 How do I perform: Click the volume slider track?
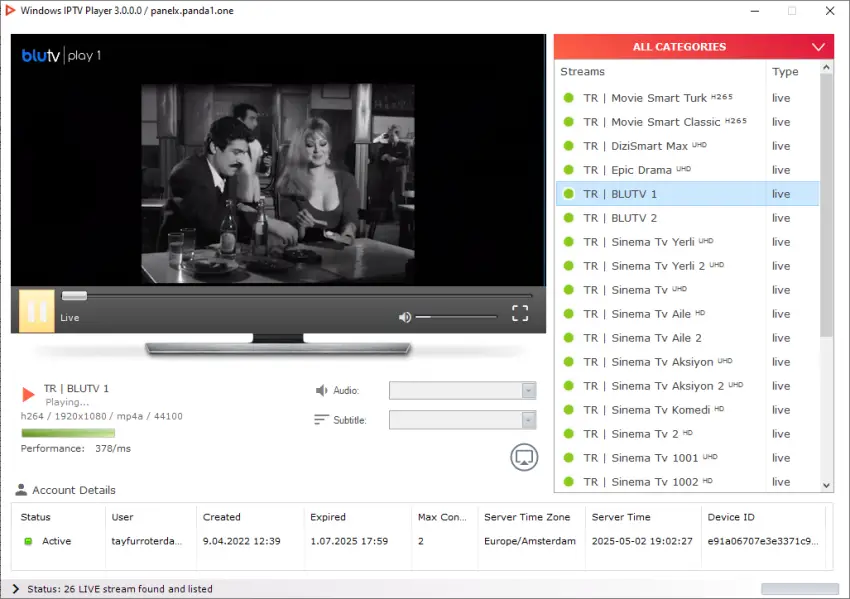coord(456,317)
